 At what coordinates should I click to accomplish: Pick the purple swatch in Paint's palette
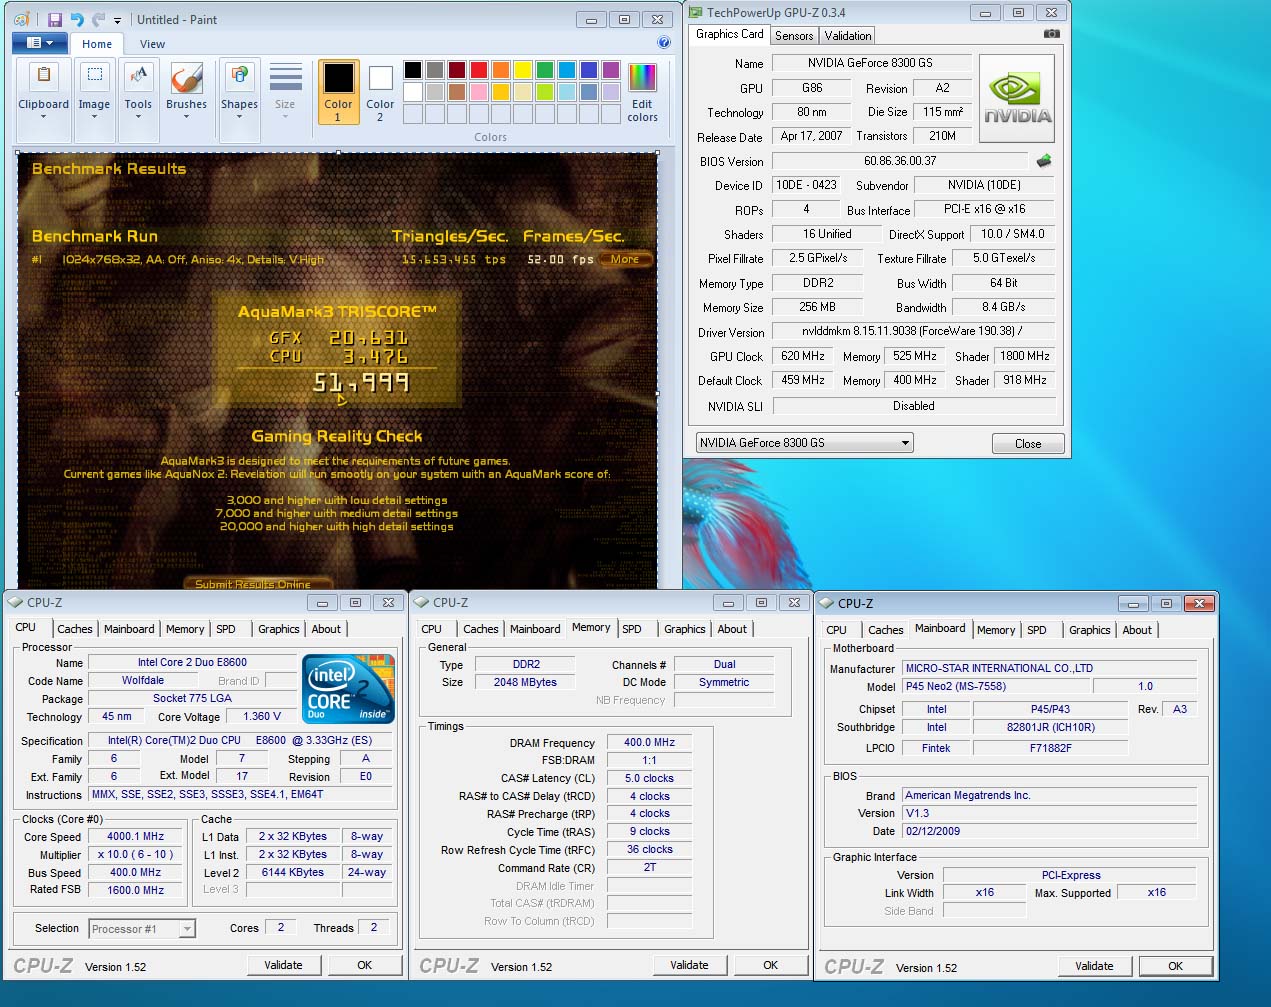pos(611,70)
